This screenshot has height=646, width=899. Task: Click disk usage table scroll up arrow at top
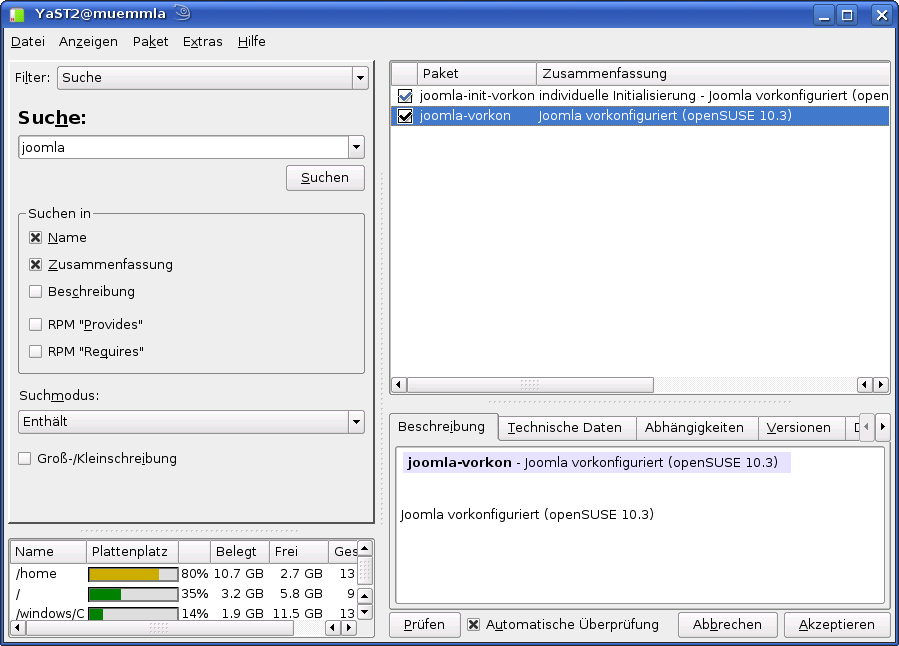(365, 549)
